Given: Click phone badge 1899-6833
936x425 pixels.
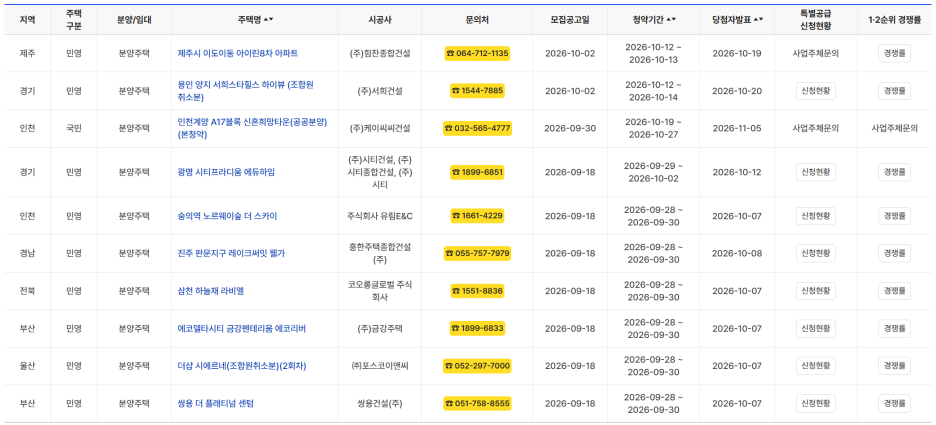Looking at the screenshot, I should click(477, 328).
